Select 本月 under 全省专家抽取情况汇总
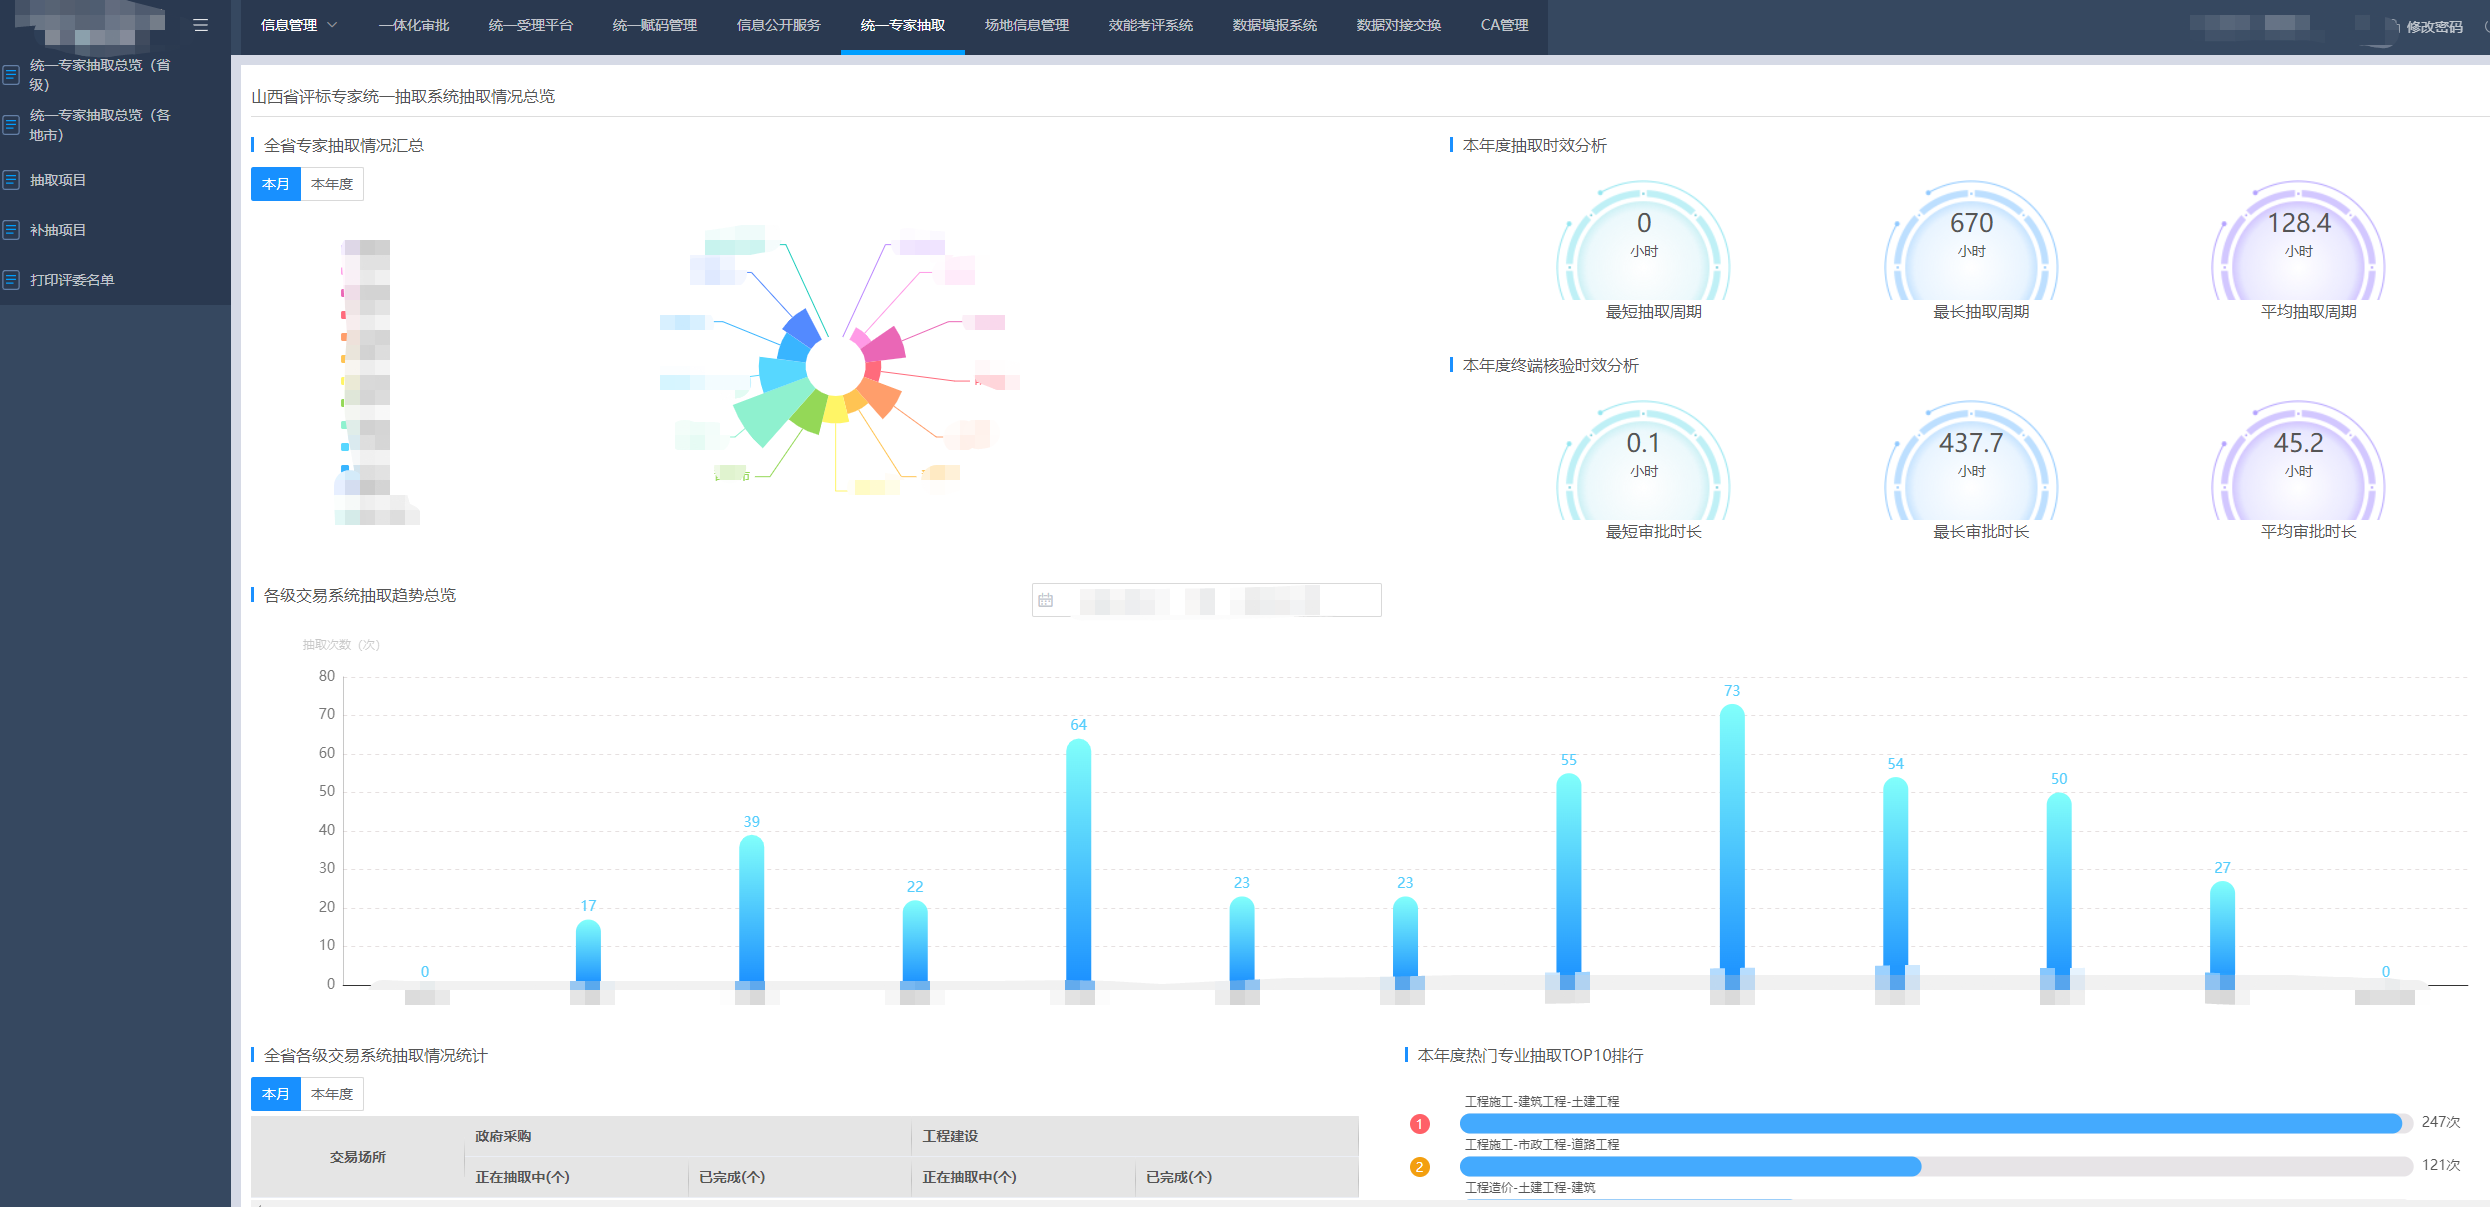 pos(276,184)
